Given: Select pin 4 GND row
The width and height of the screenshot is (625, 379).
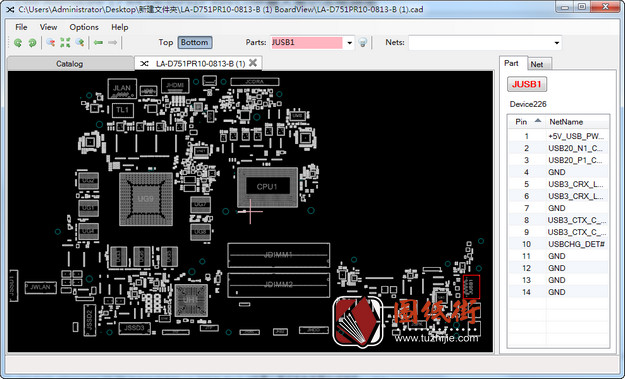Looking at the screenshot, I should (558, 172).
